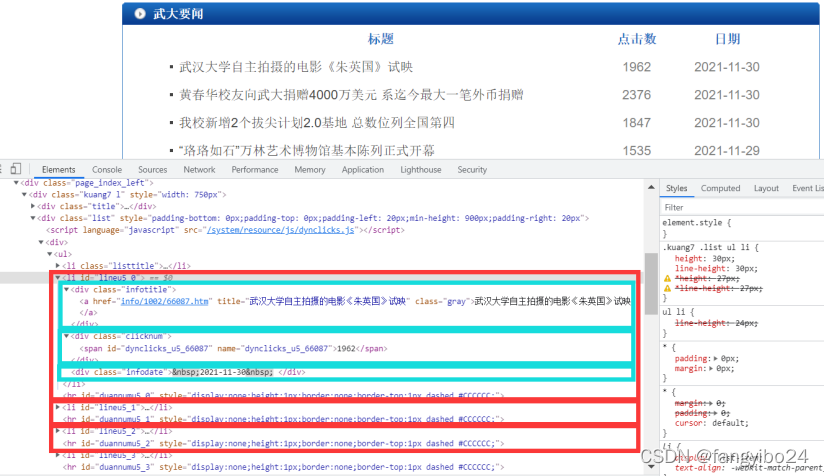Open news link 我校新增2个拔尖计划2.0基地

click(317, 122)
